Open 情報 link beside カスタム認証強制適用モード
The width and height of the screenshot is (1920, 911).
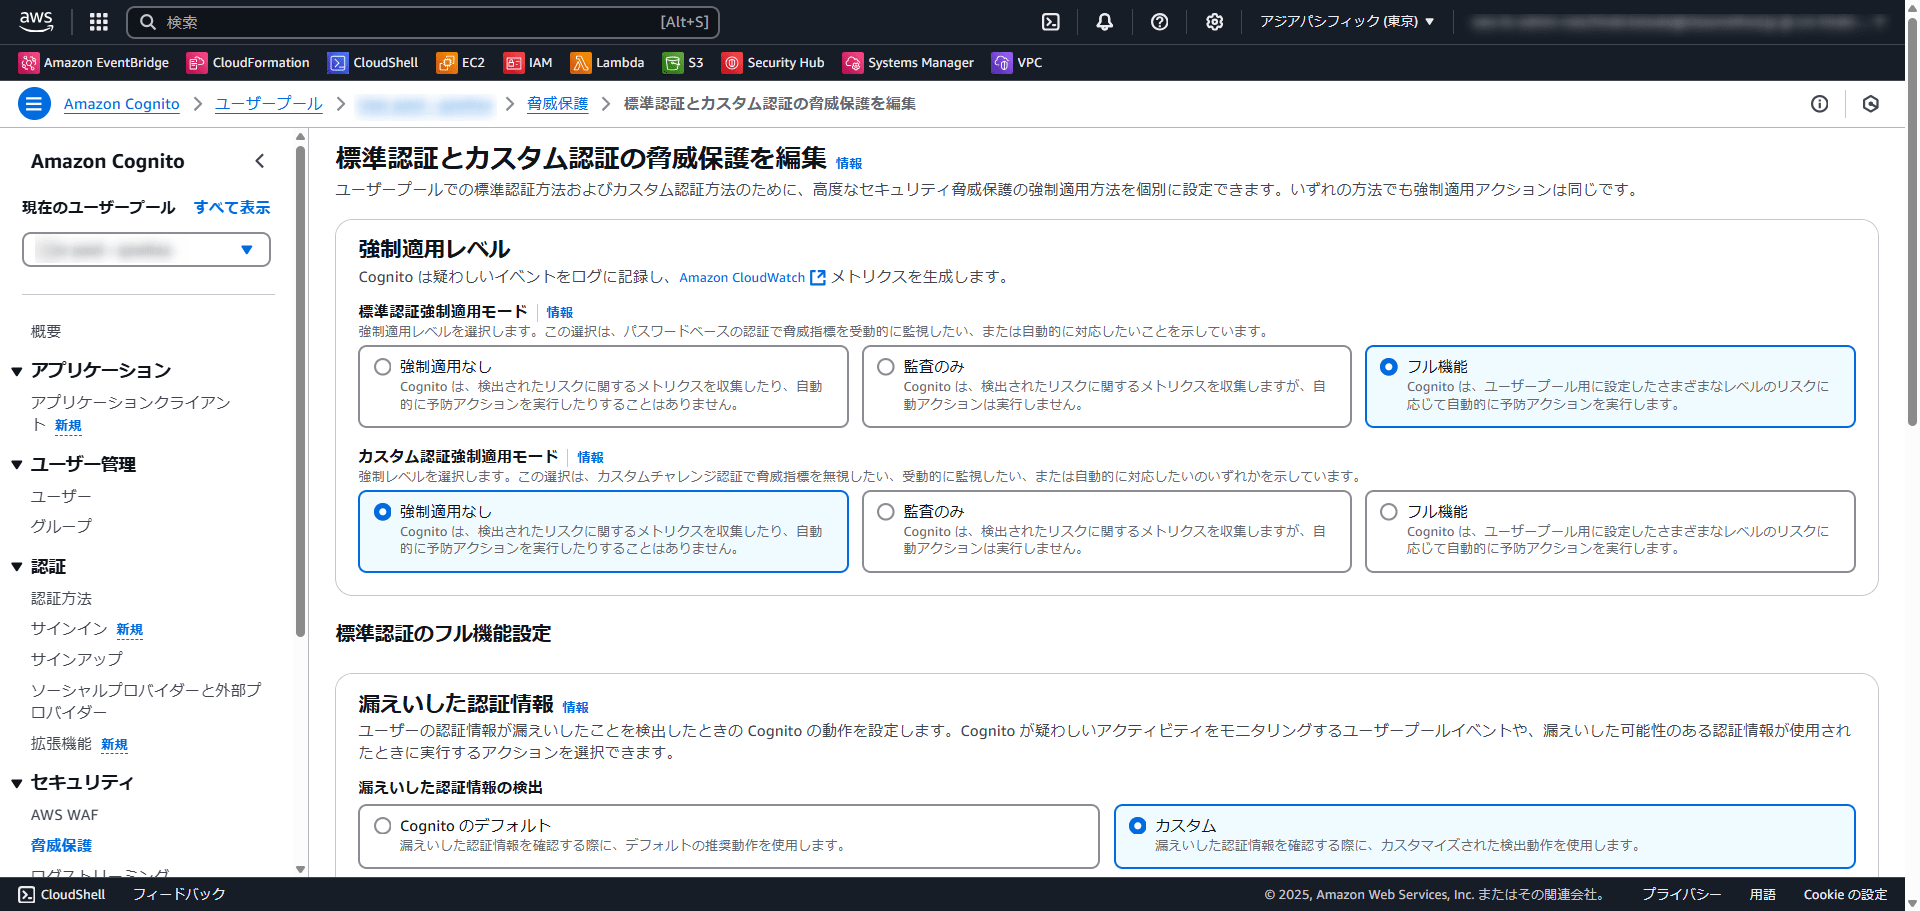pos(590,457)
